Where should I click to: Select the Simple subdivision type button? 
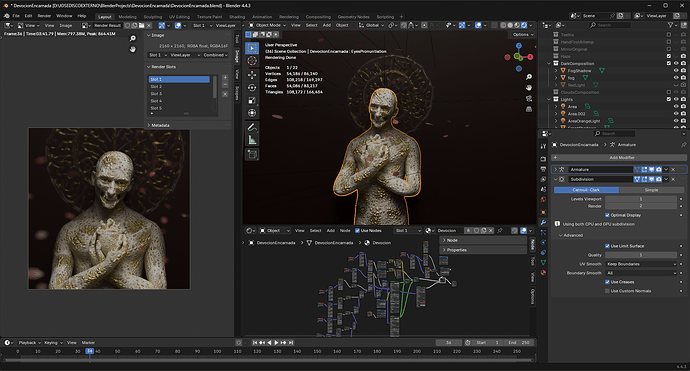tap(651, 190)
